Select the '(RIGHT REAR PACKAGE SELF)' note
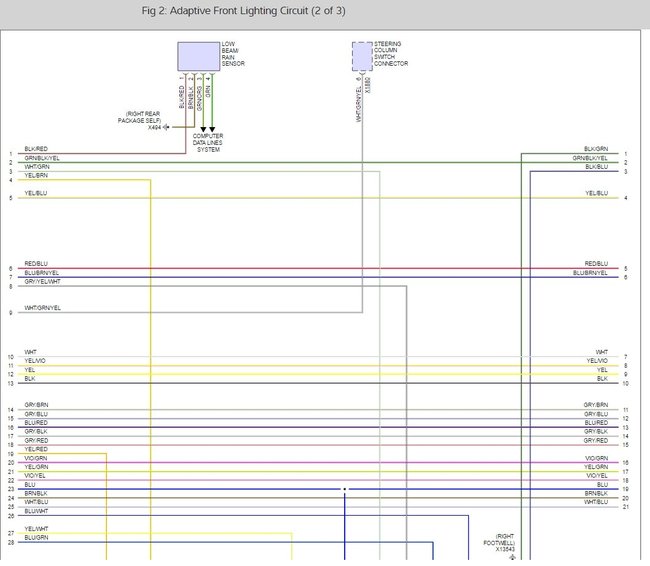The height and width of the screenshot is (566, 650). [x=139, y=117]
